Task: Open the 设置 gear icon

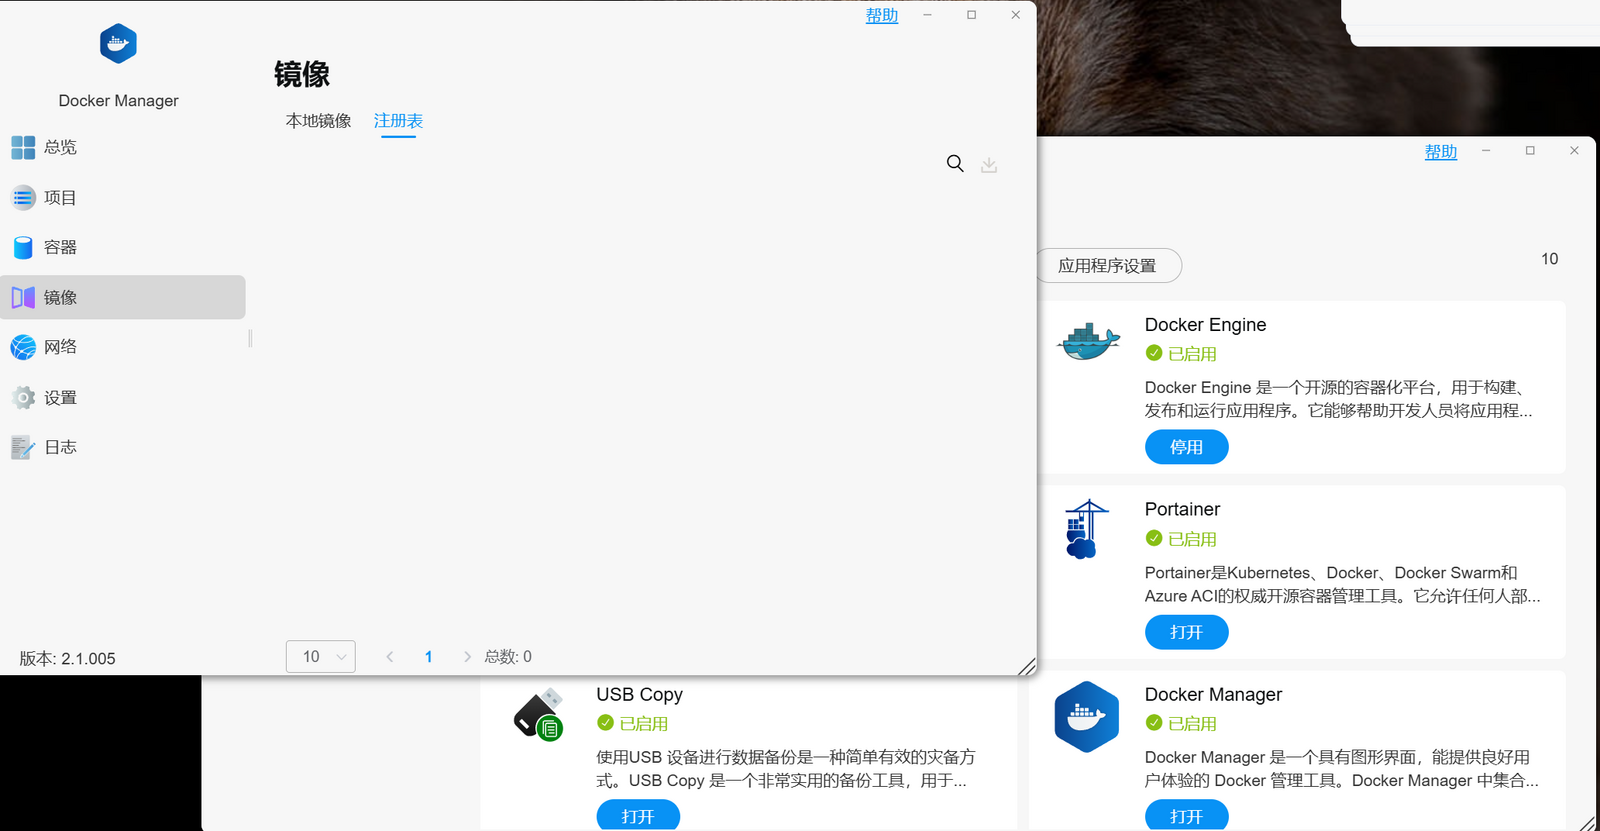Action: (x=23, y=398)
